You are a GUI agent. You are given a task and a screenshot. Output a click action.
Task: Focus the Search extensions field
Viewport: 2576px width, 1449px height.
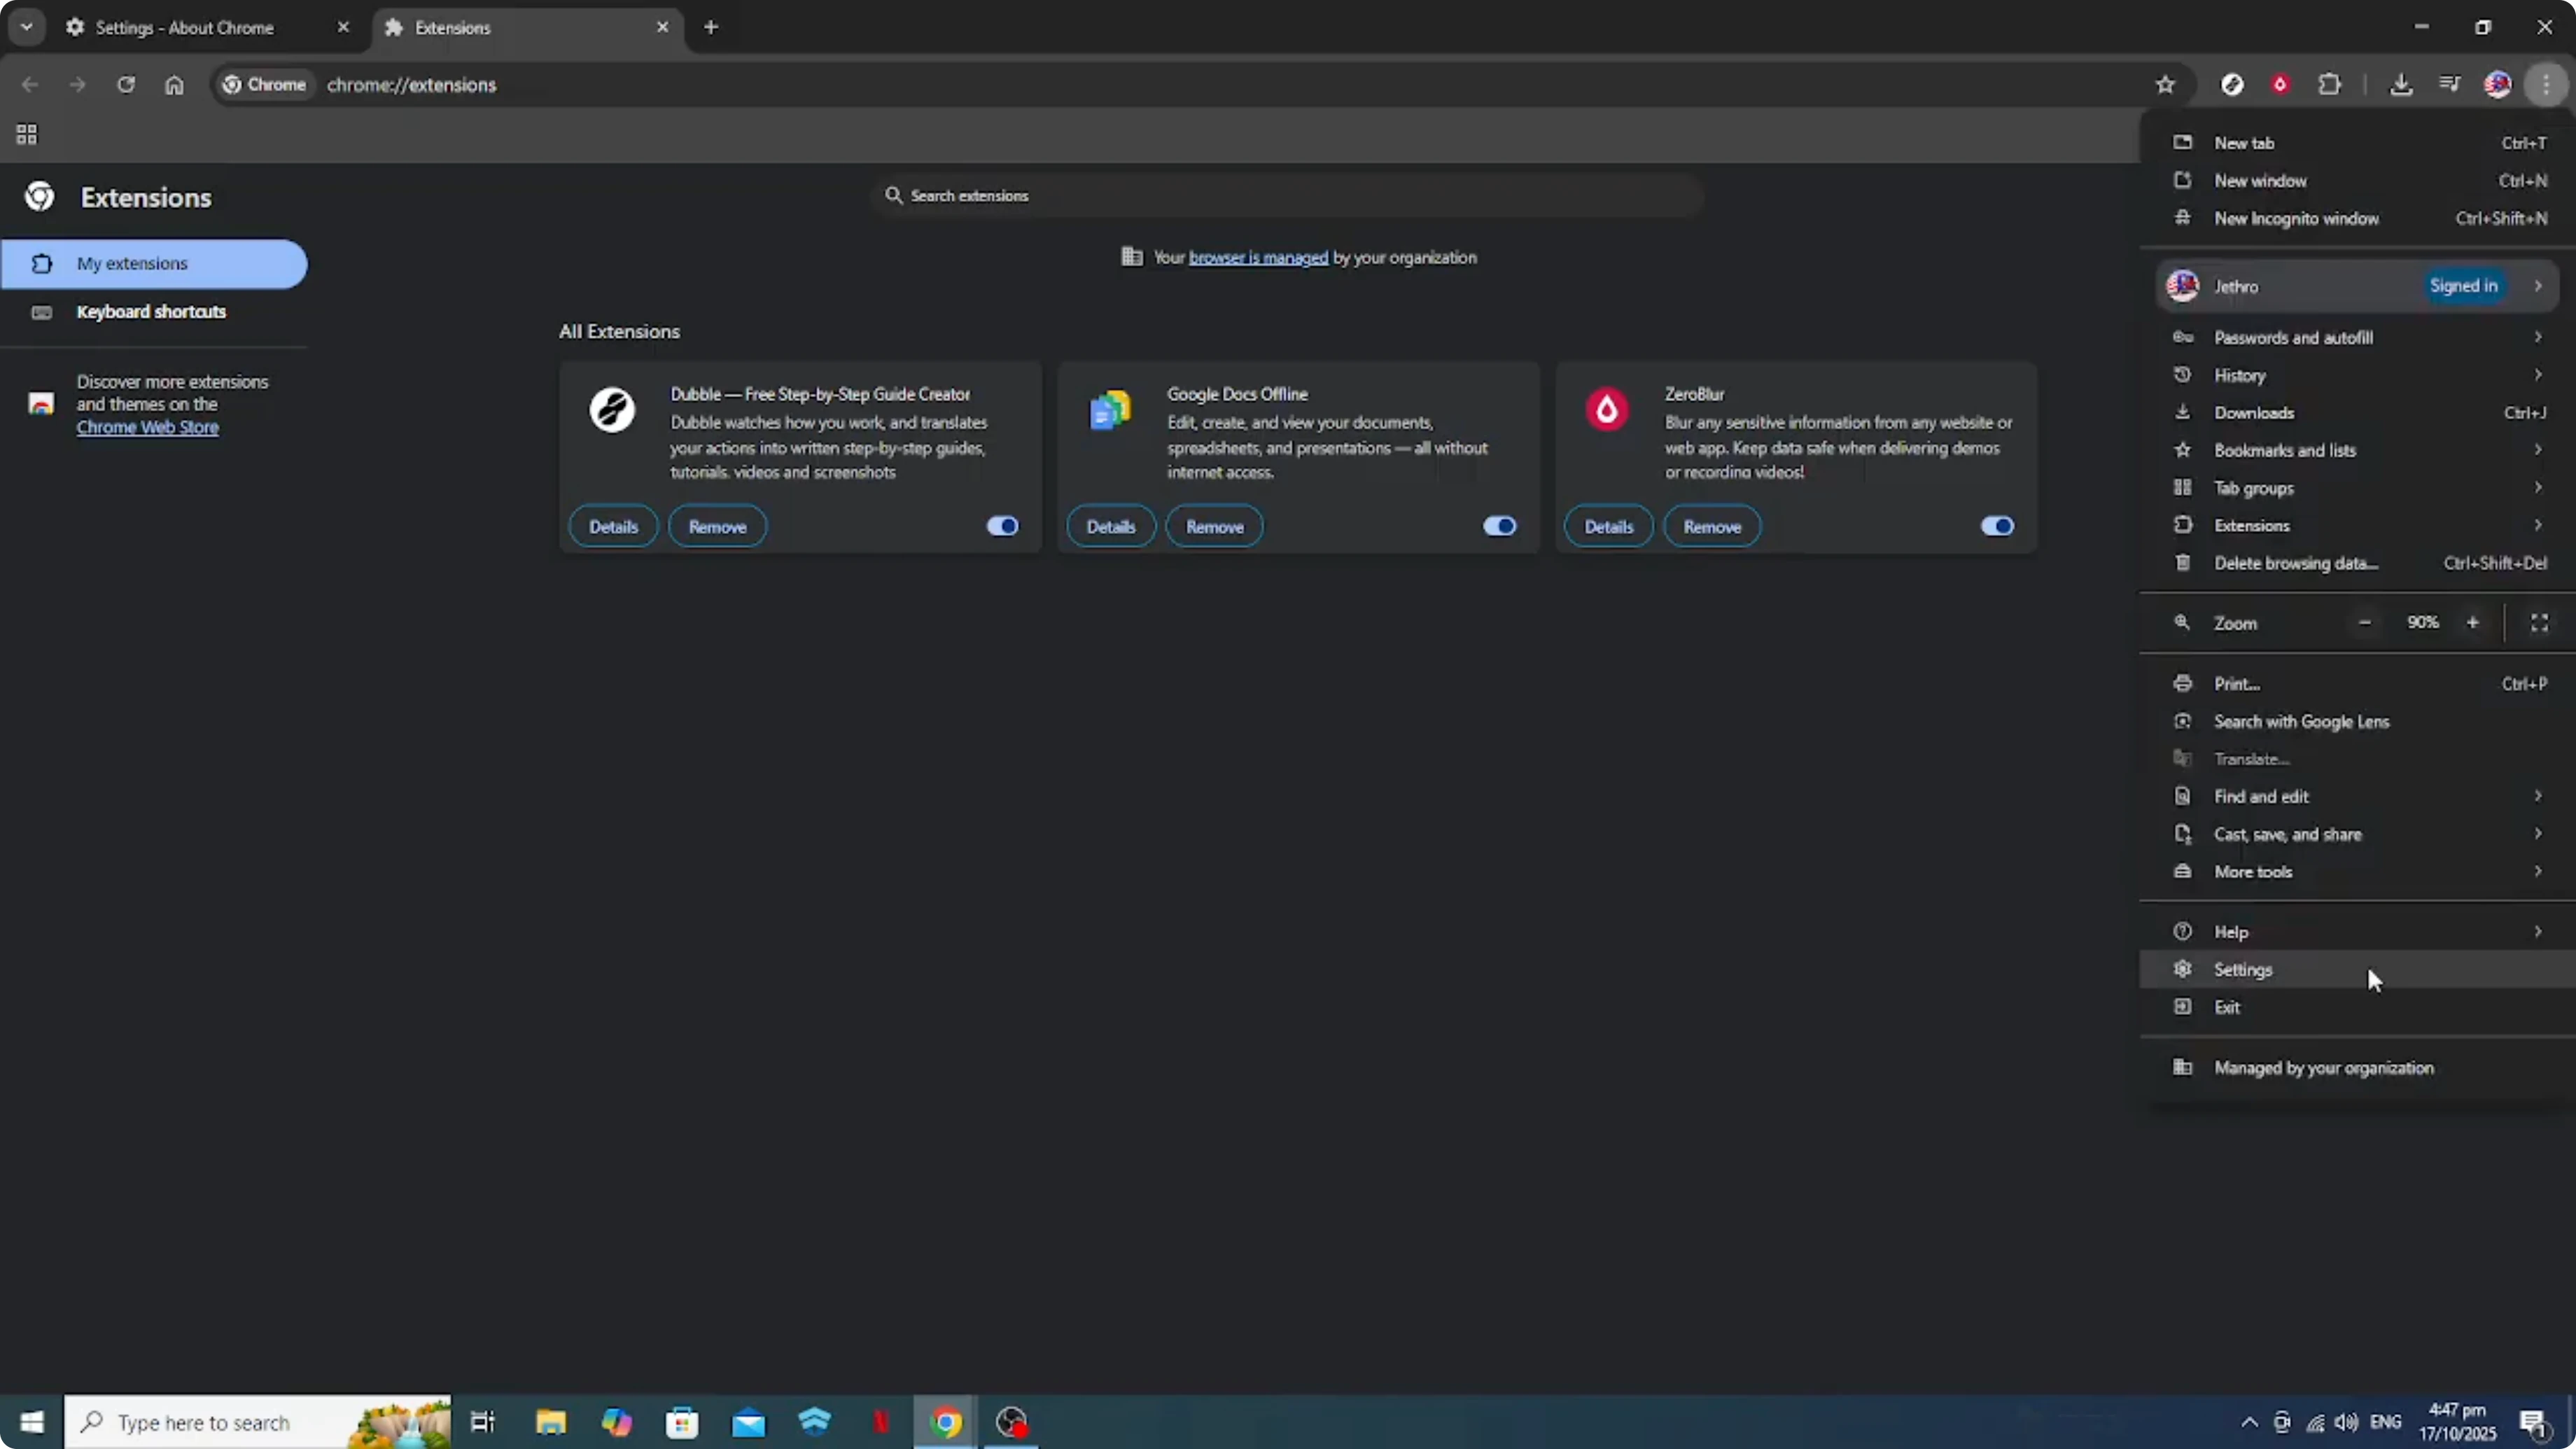[1288, 196]
